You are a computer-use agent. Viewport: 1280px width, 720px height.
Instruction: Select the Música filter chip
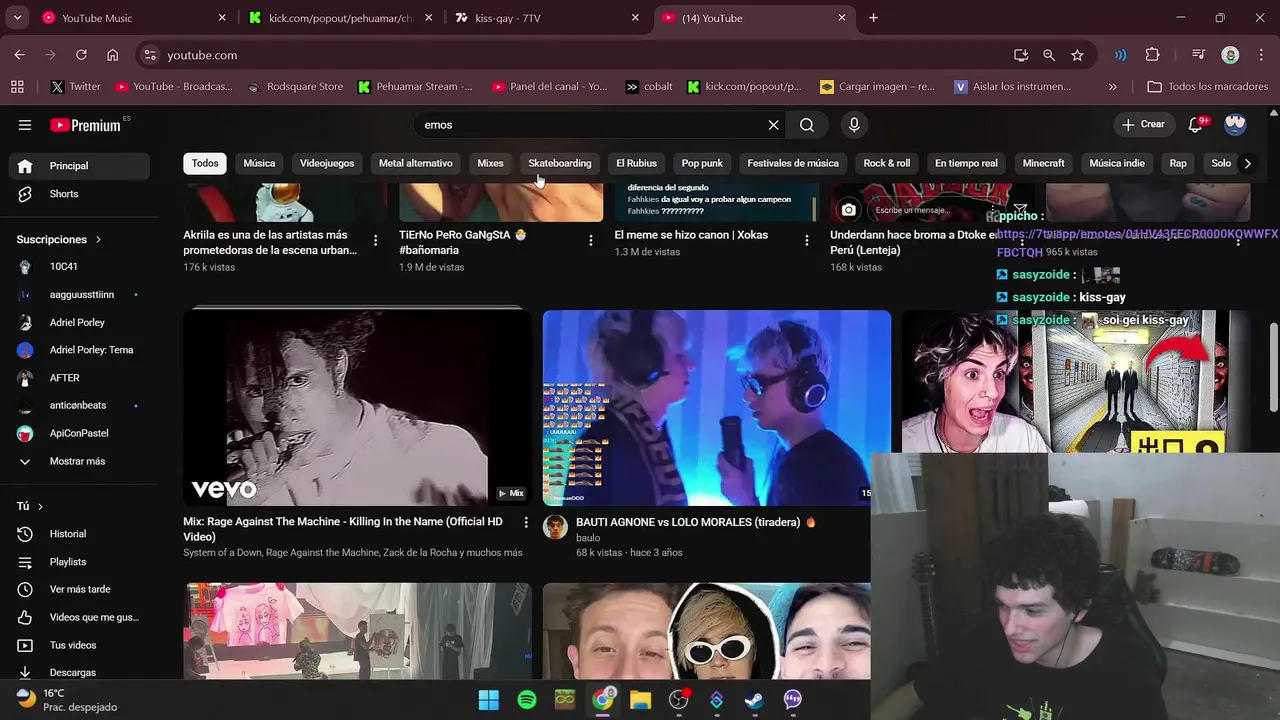pyautogui.click(x=259, y=163)
